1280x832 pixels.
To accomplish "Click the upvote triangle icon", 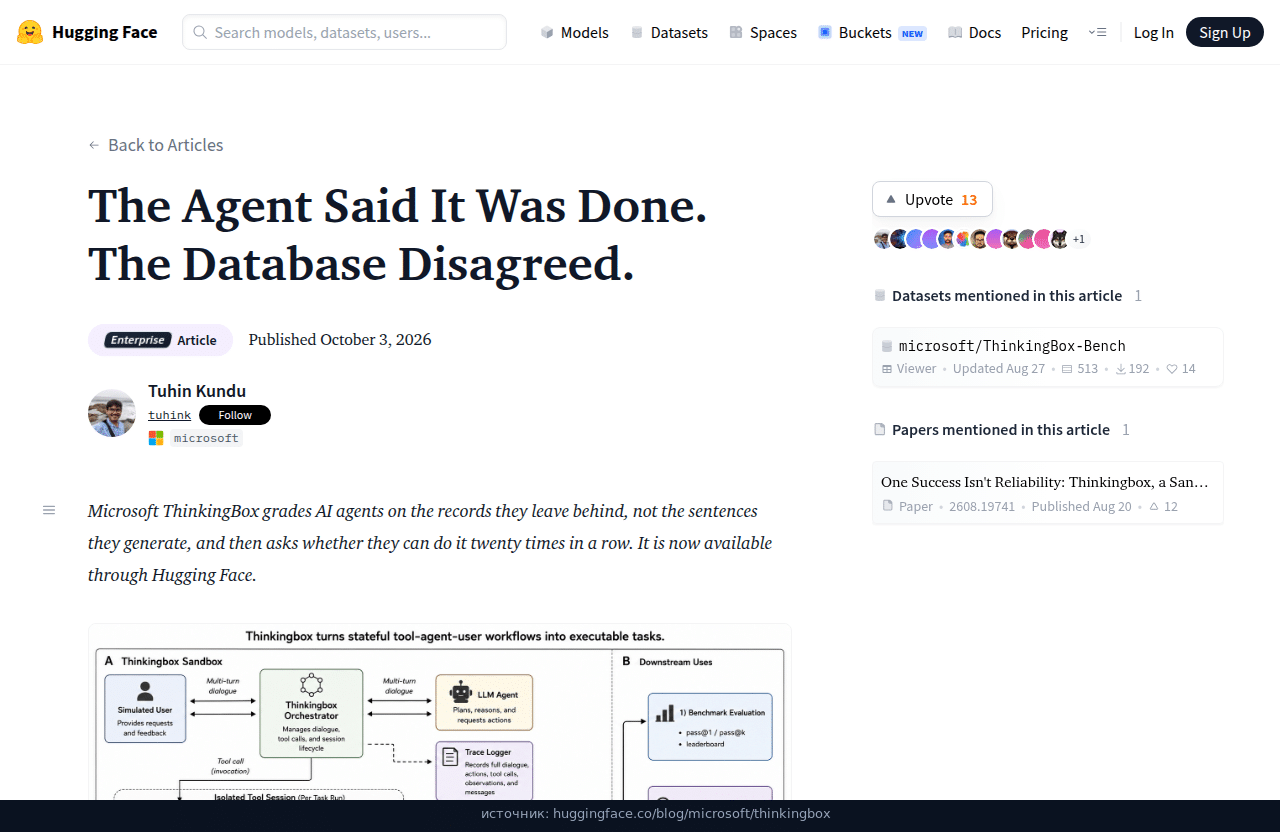I will click(x=891, y=199).
